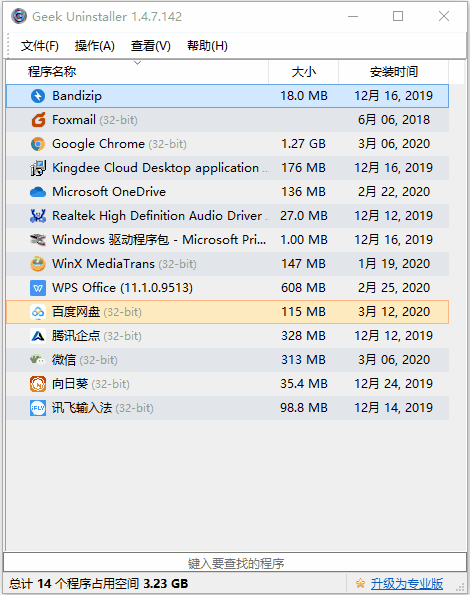Click the Realtek Audio Driver icon
This screenshot has height=595, width=470.
(x=38, y=216)
